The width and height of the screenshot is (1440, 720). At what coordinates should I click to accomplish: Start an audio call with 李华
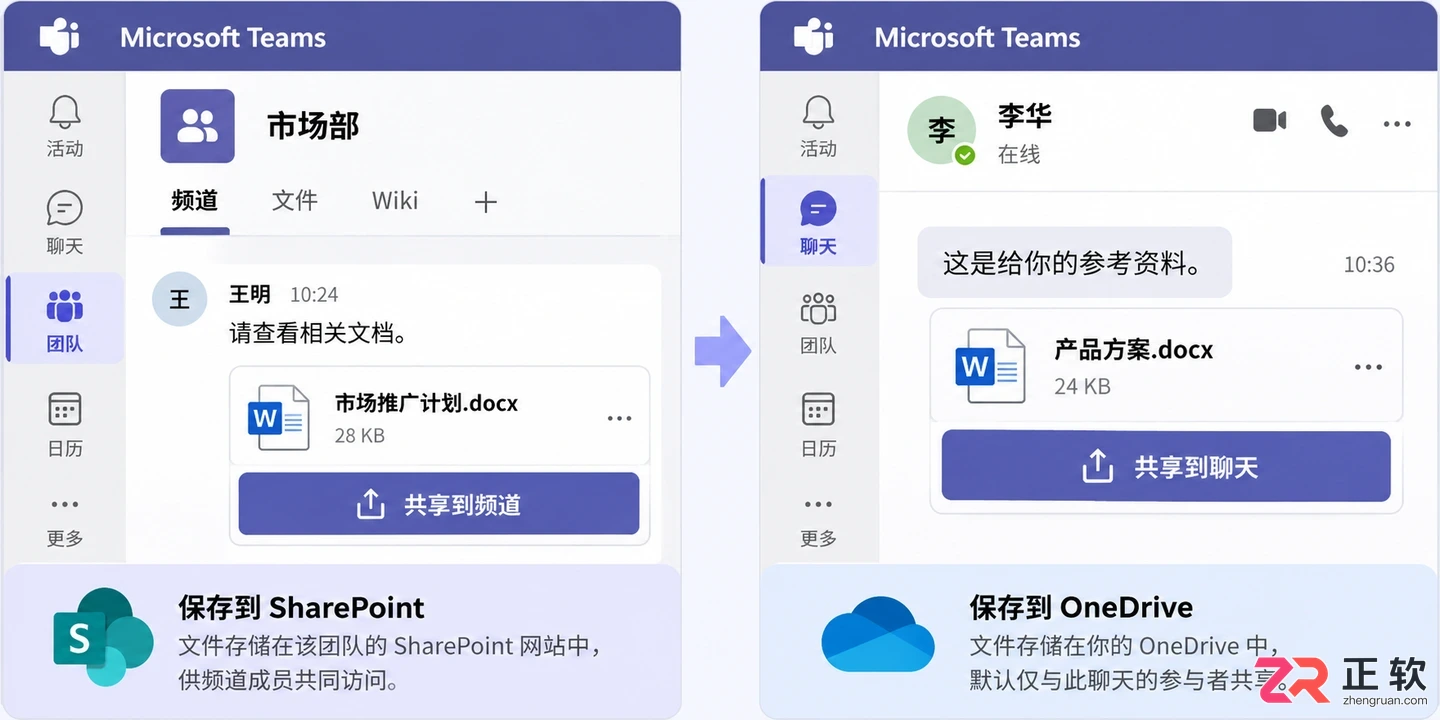click(1334, 121)
